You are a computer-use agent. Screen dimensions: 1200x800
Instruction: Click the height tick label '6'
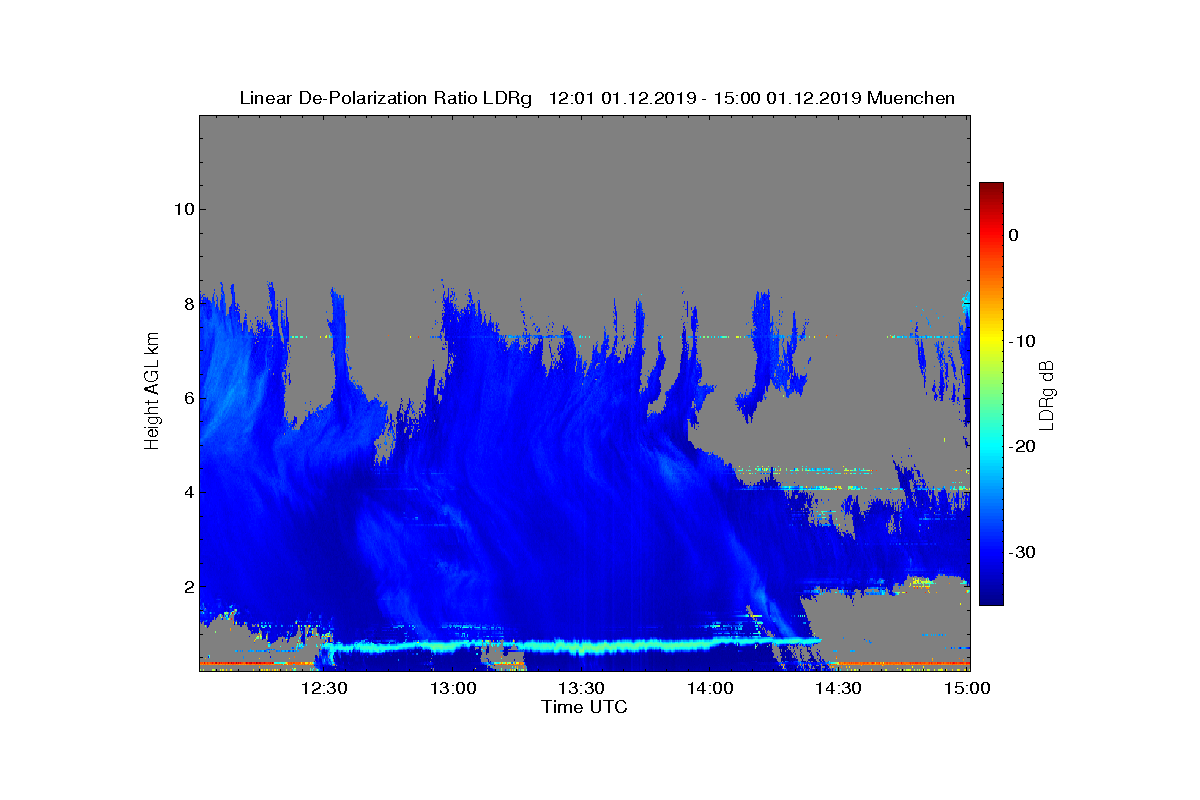pyautogui.click(x=188, y=398)
